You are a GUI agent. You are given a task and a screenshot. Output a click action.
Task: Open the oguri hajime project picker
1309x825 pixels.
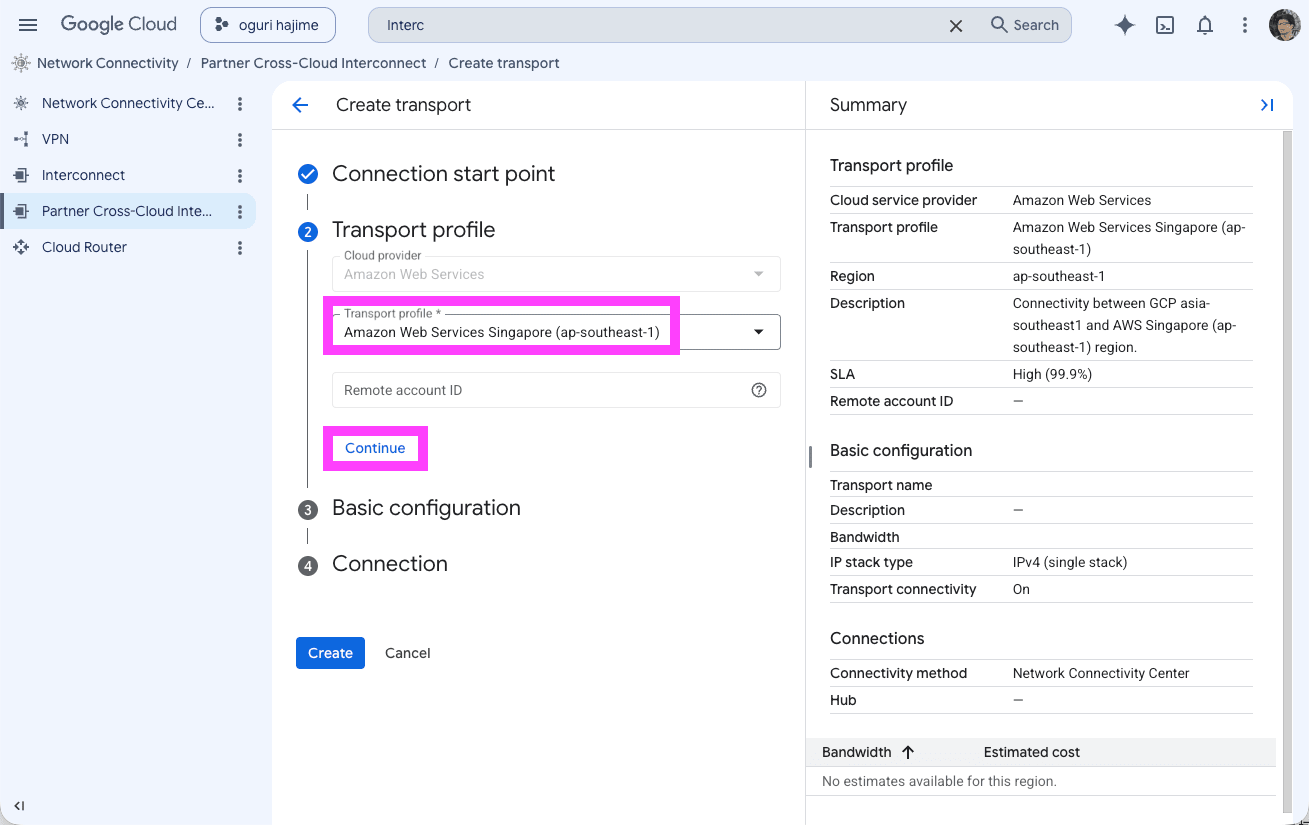(268, 25)
